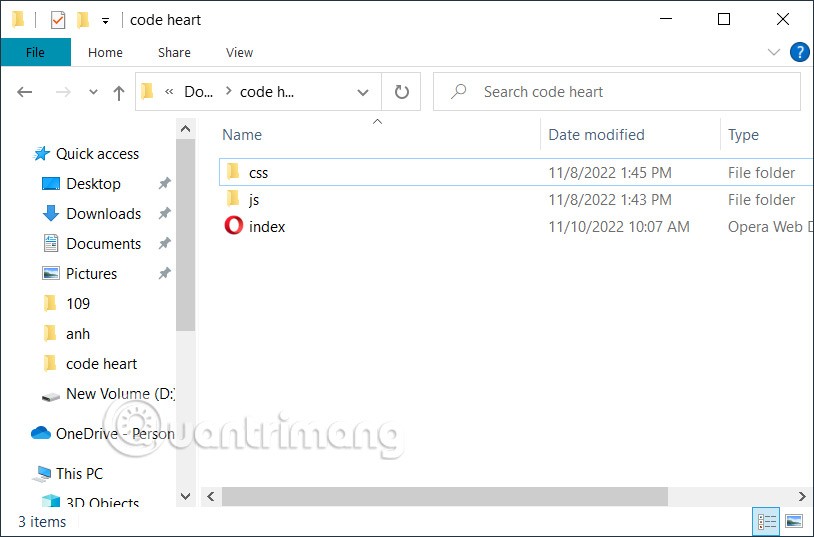Click the Properties checkmark icon in title bar
The image size is (814, 537).
coord(58,20)
